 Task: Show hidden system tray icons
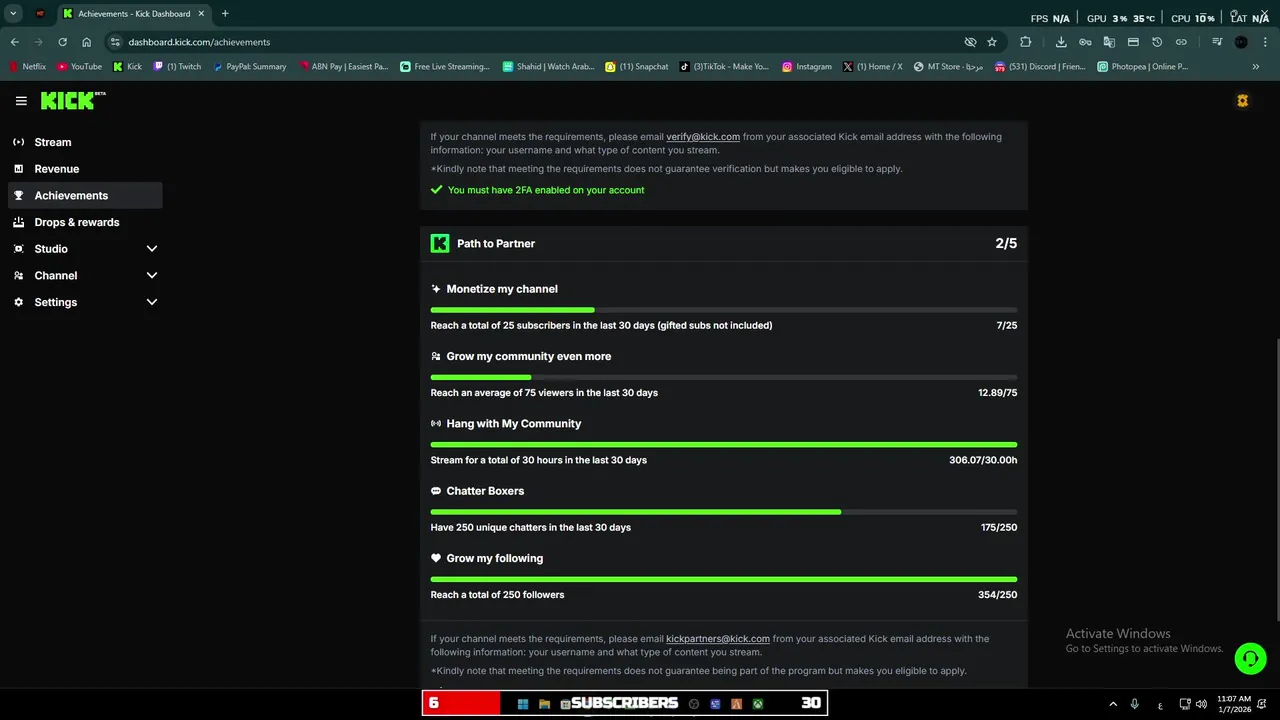pos(1113,703)
